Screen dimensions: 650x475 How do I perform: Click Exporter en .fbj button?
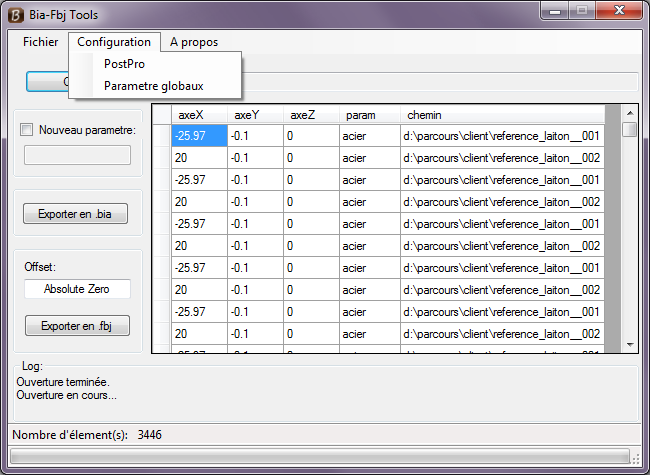point(77,326)
